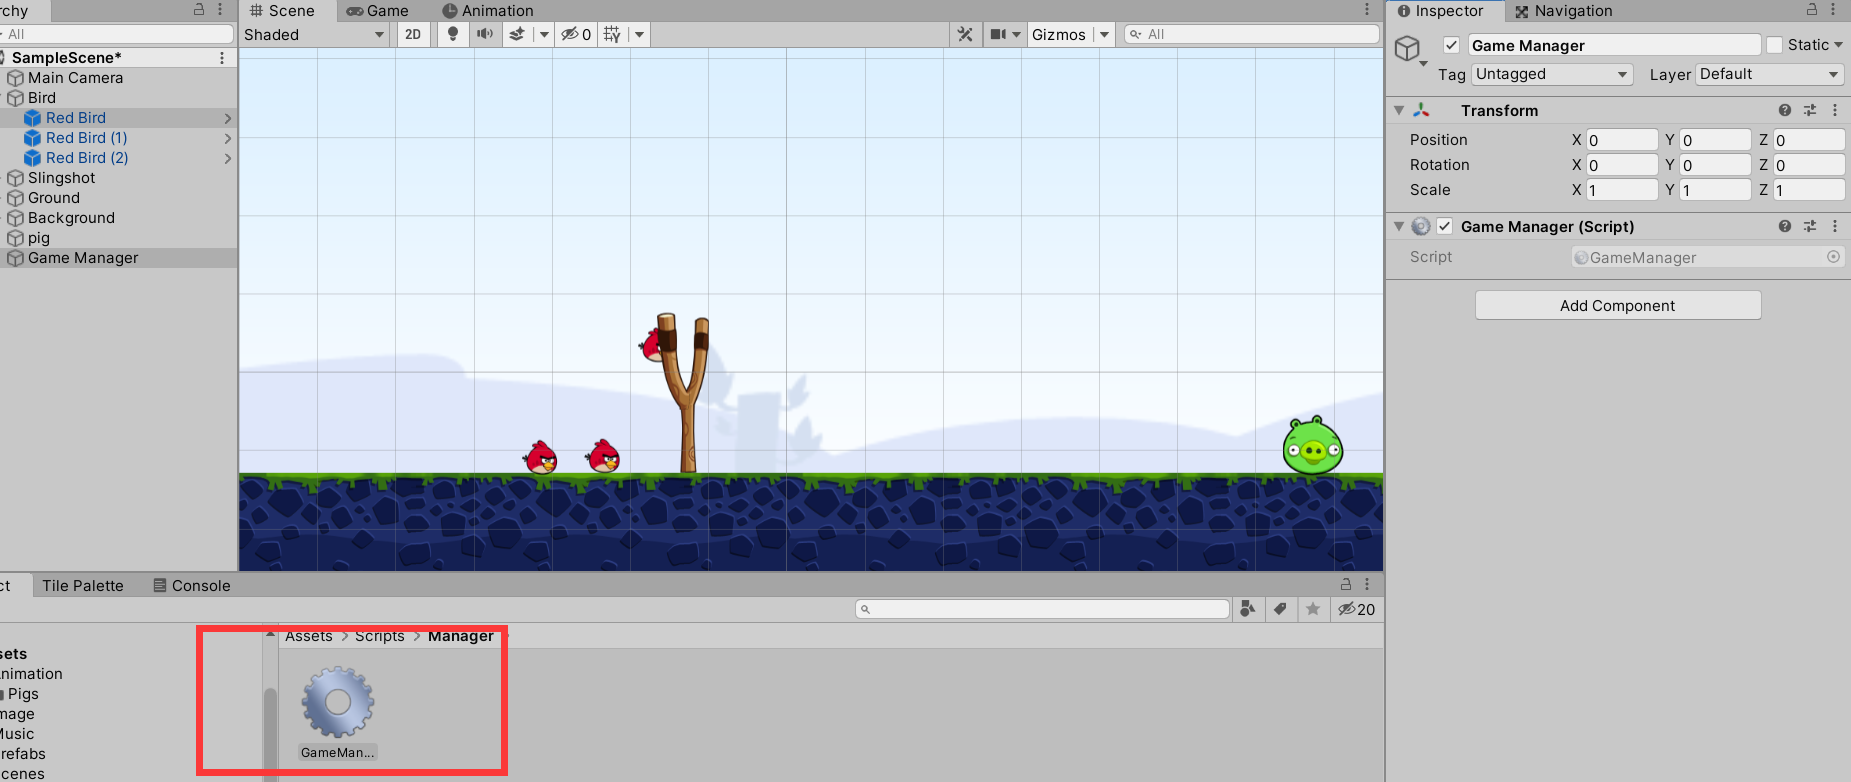Open Game Manager script help icon

pos(1785,227)
